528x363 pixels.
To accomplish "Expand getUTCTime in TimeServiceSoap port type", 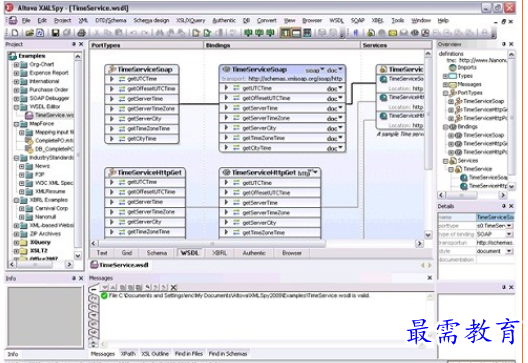I will (x=112, y=79).
